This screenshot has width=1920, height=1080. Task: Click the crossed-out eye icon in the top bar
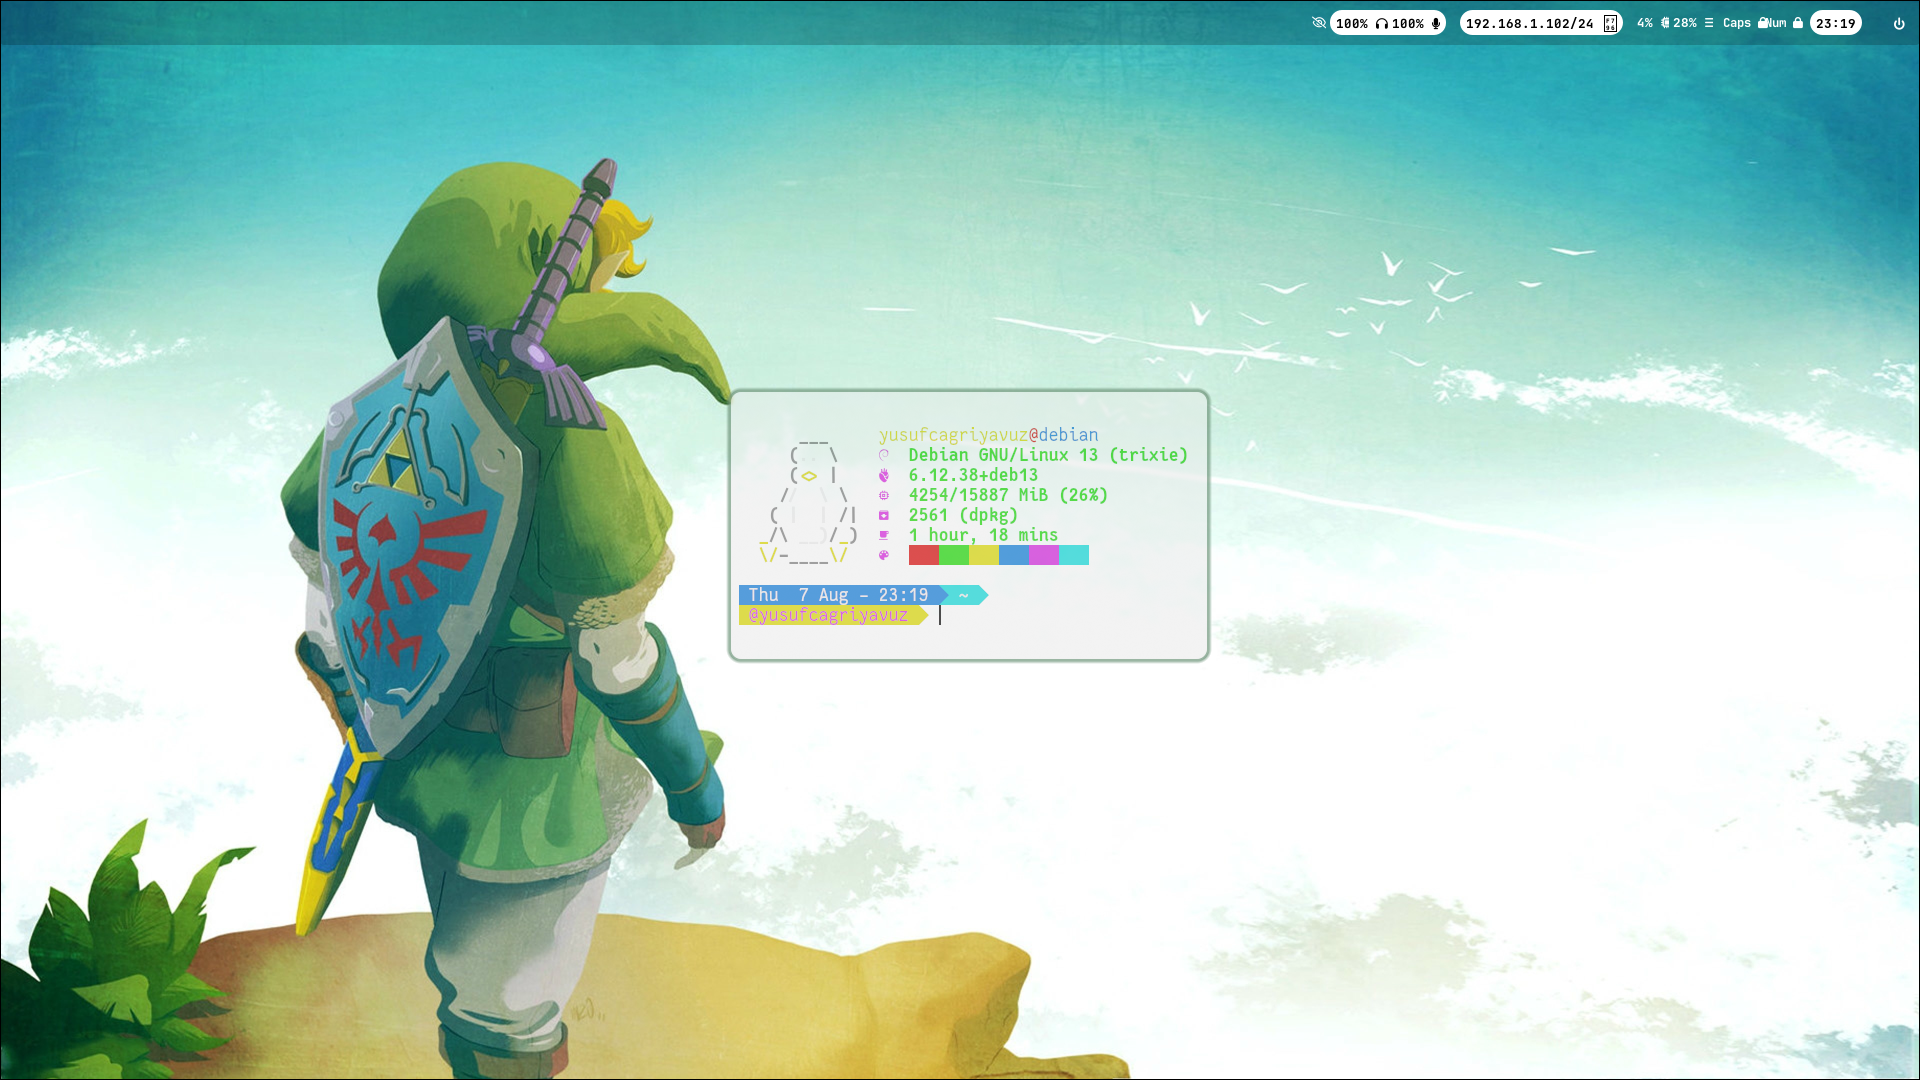(x=1319, y=23)
